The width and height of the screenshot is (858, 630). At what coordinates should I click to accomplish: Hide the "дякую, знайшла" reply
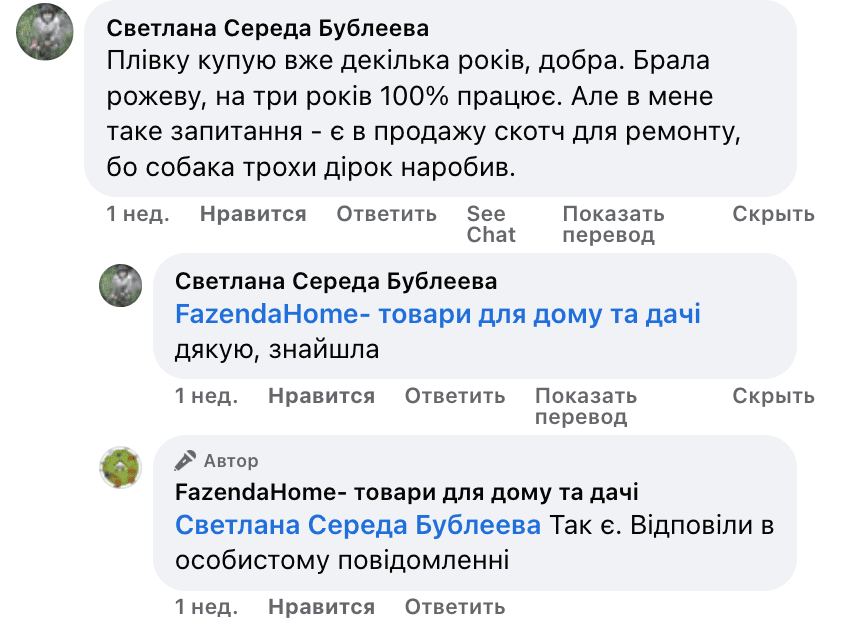(773, 396)
